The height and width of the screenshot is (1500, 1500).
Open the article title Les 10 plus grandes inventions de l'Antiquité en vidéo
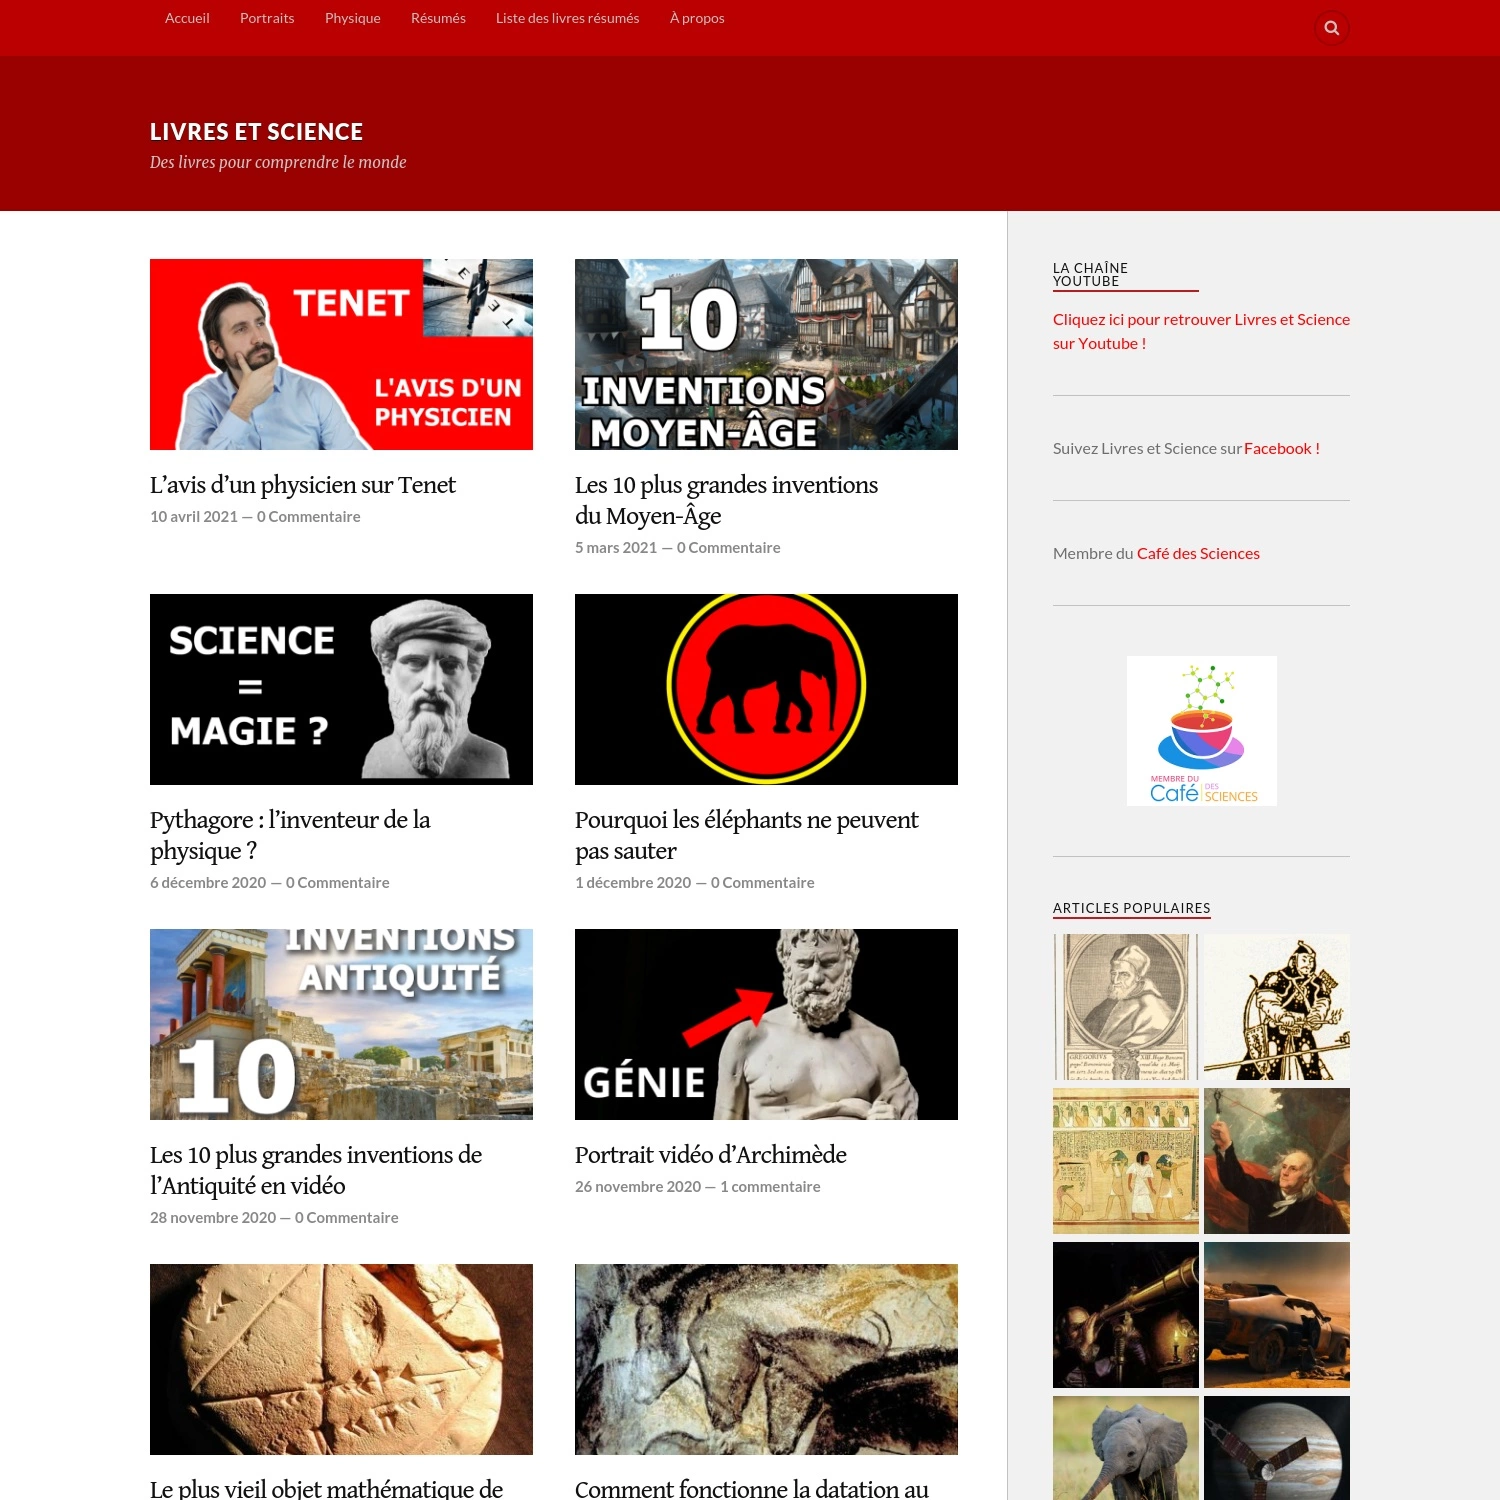[x=316, y=1170]
